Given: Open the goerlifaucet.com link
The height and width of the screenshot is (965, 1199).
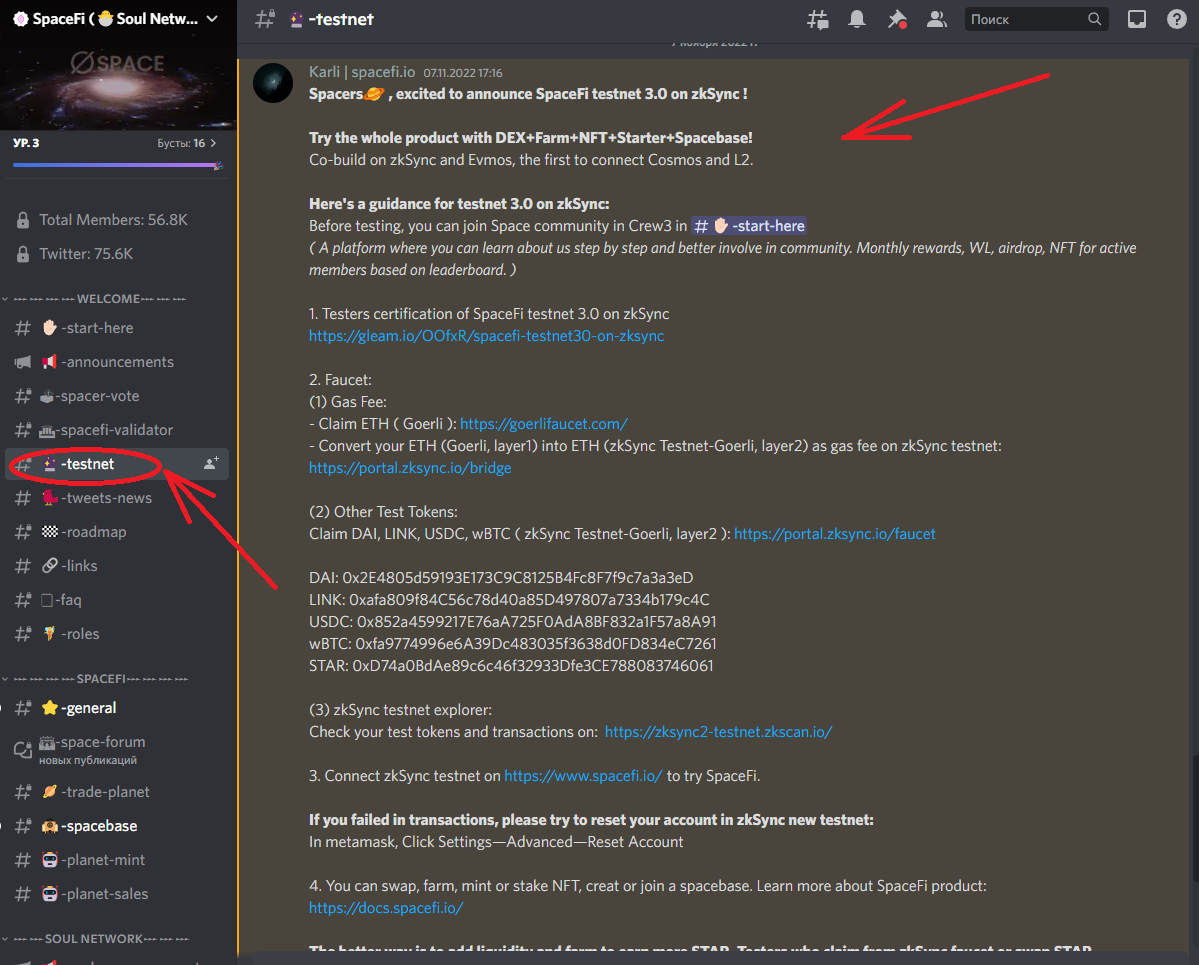Looking at the screenshot, I should [x=544, y=424].
